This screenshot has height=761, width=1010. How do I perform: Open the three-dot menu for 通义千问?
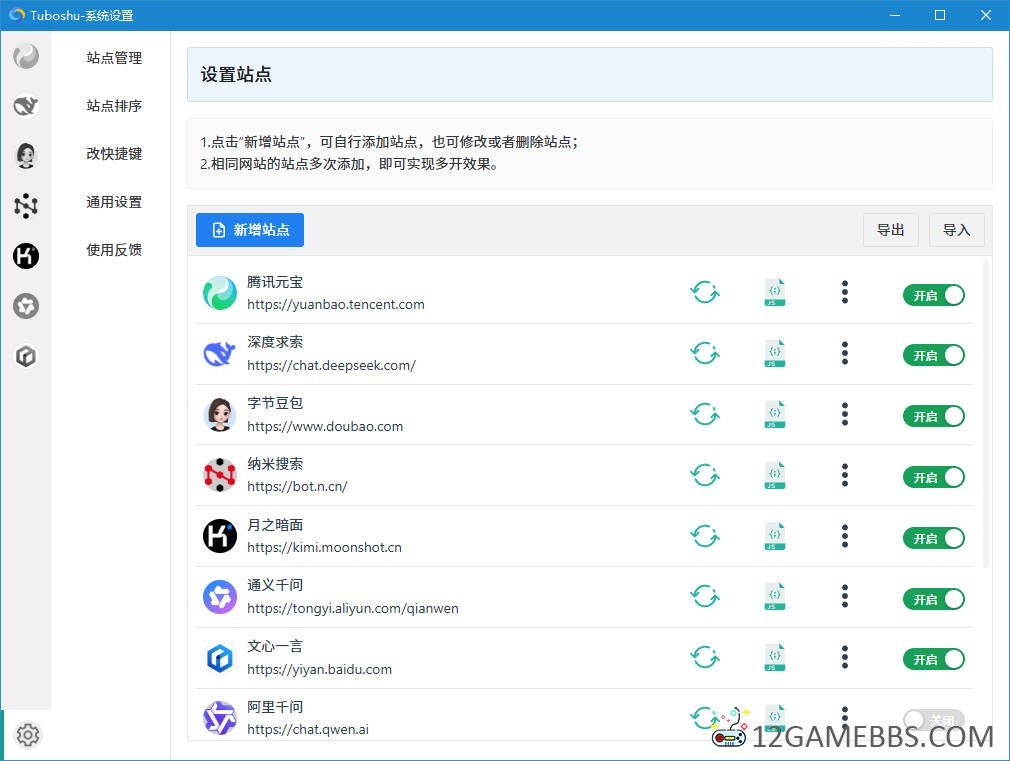pos(845,597)
